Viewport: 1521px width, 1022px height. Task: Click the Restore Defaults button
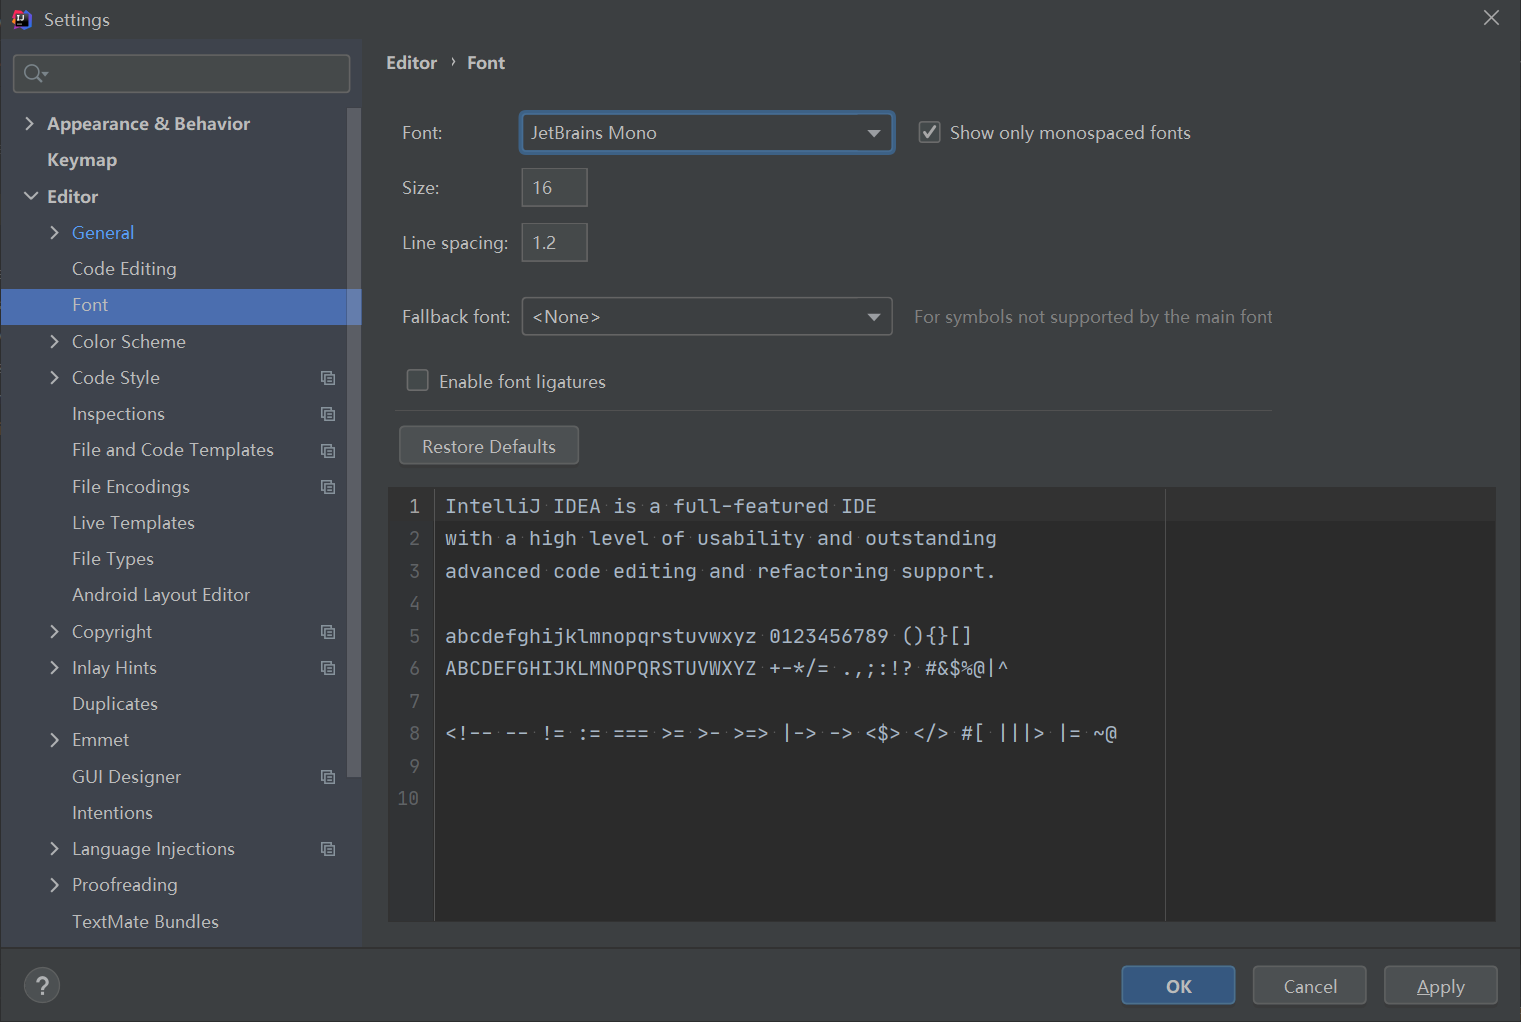point(488,445)
